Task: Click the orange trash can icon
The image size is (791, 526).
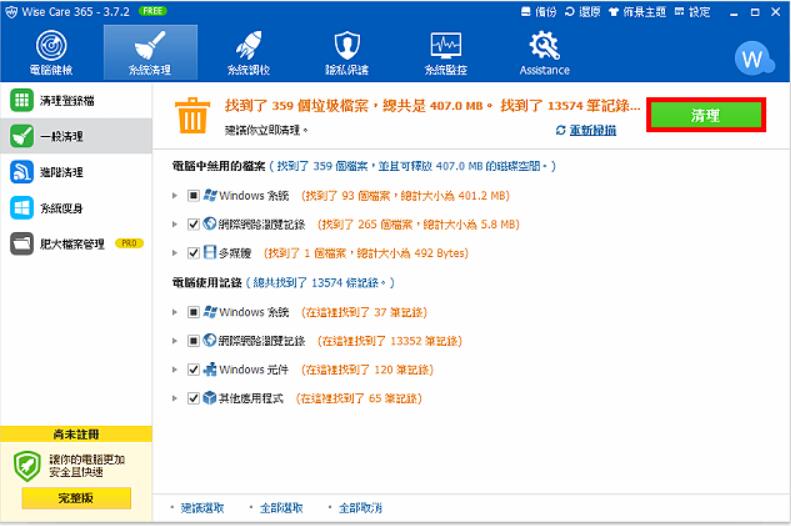Action: coord(192,115)
